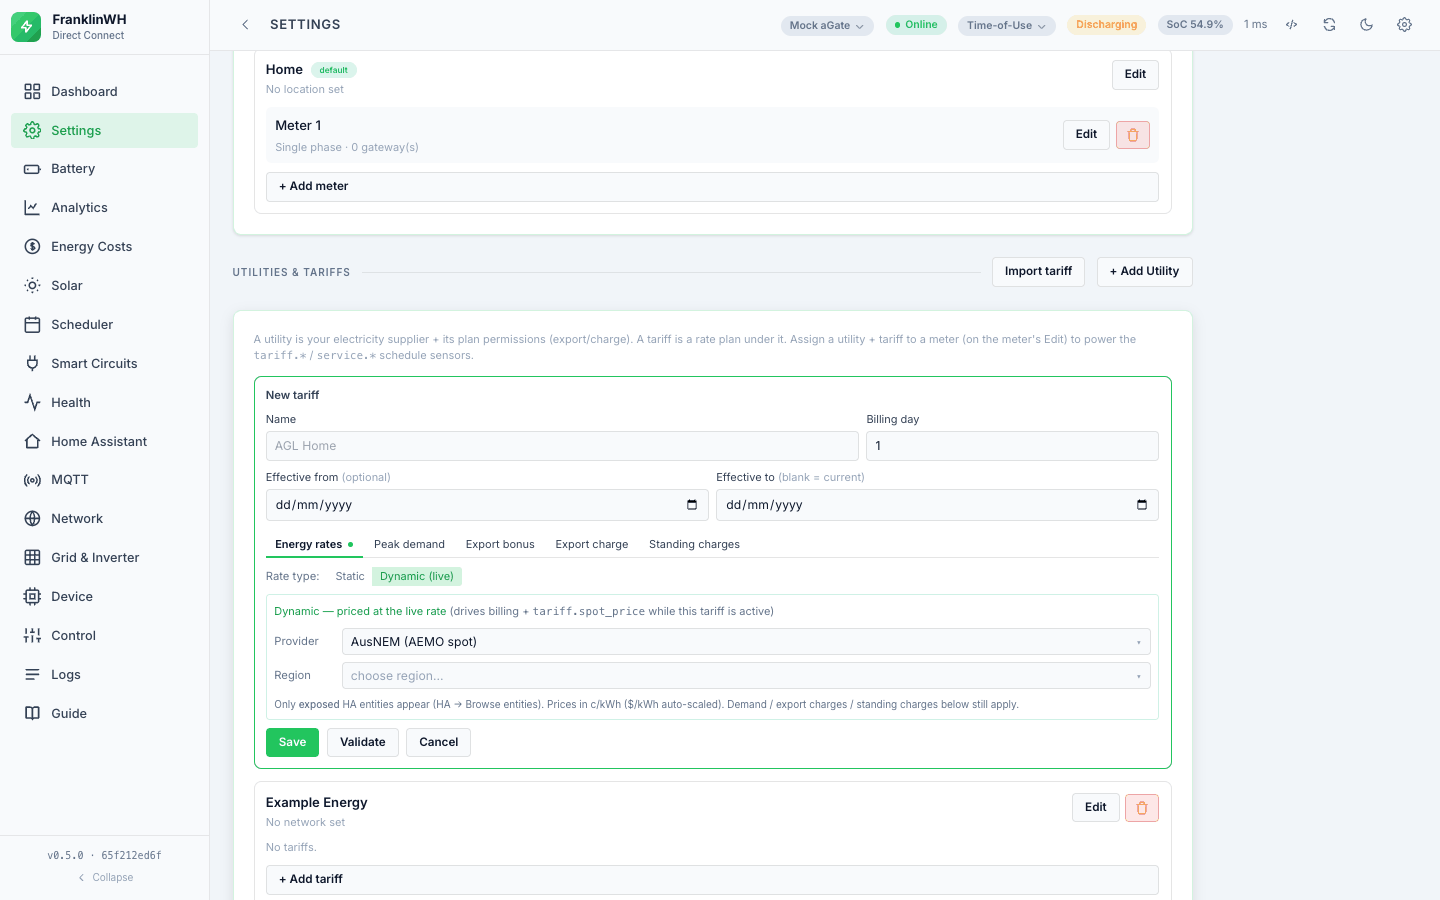1440x900 pixels.
Task: Switch to Standing charges tab
Action: coord(694,544)
